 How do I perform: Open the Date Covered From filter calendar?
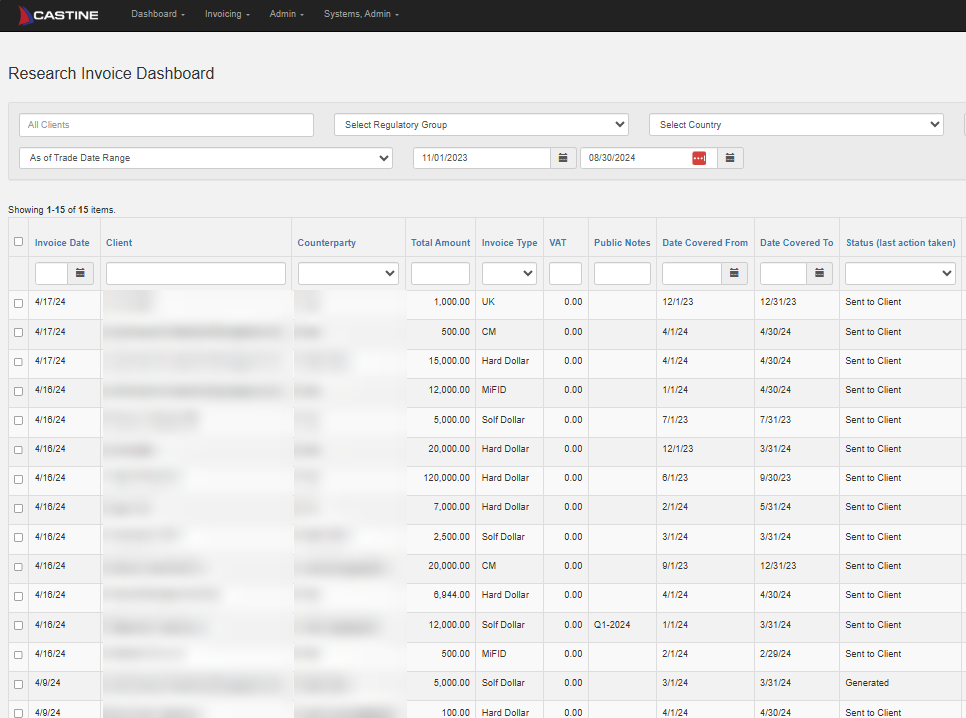coord(734,273)
